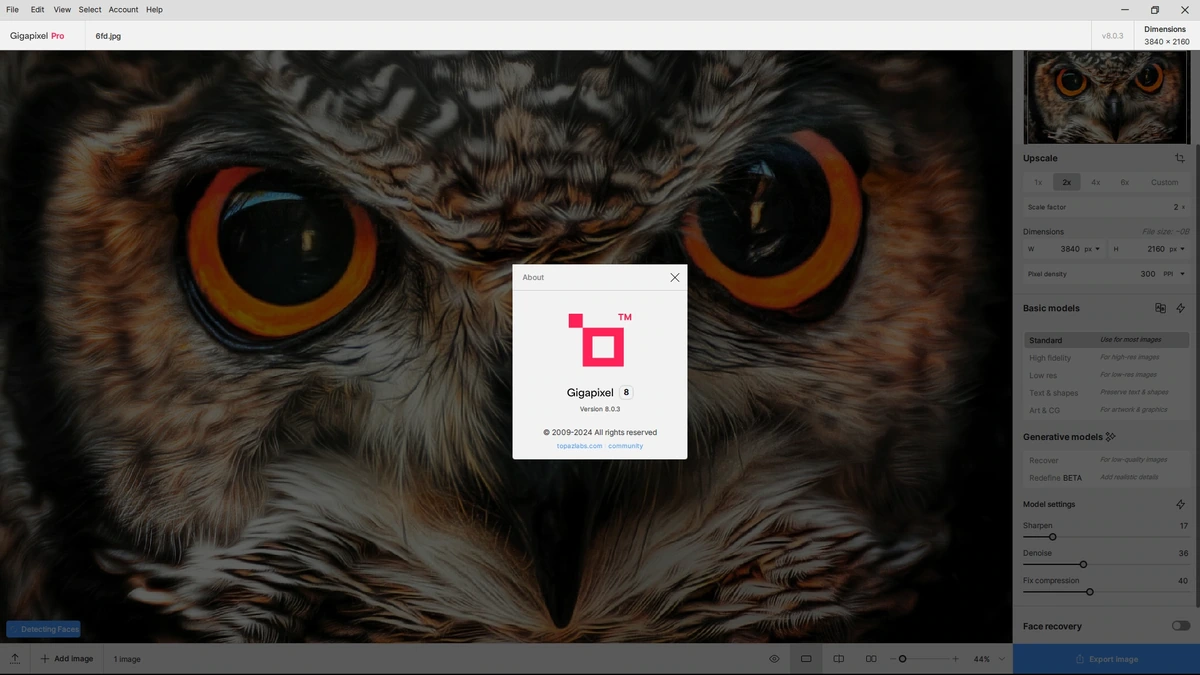Click the compare models icon in Basic models

pos(1161,308)
